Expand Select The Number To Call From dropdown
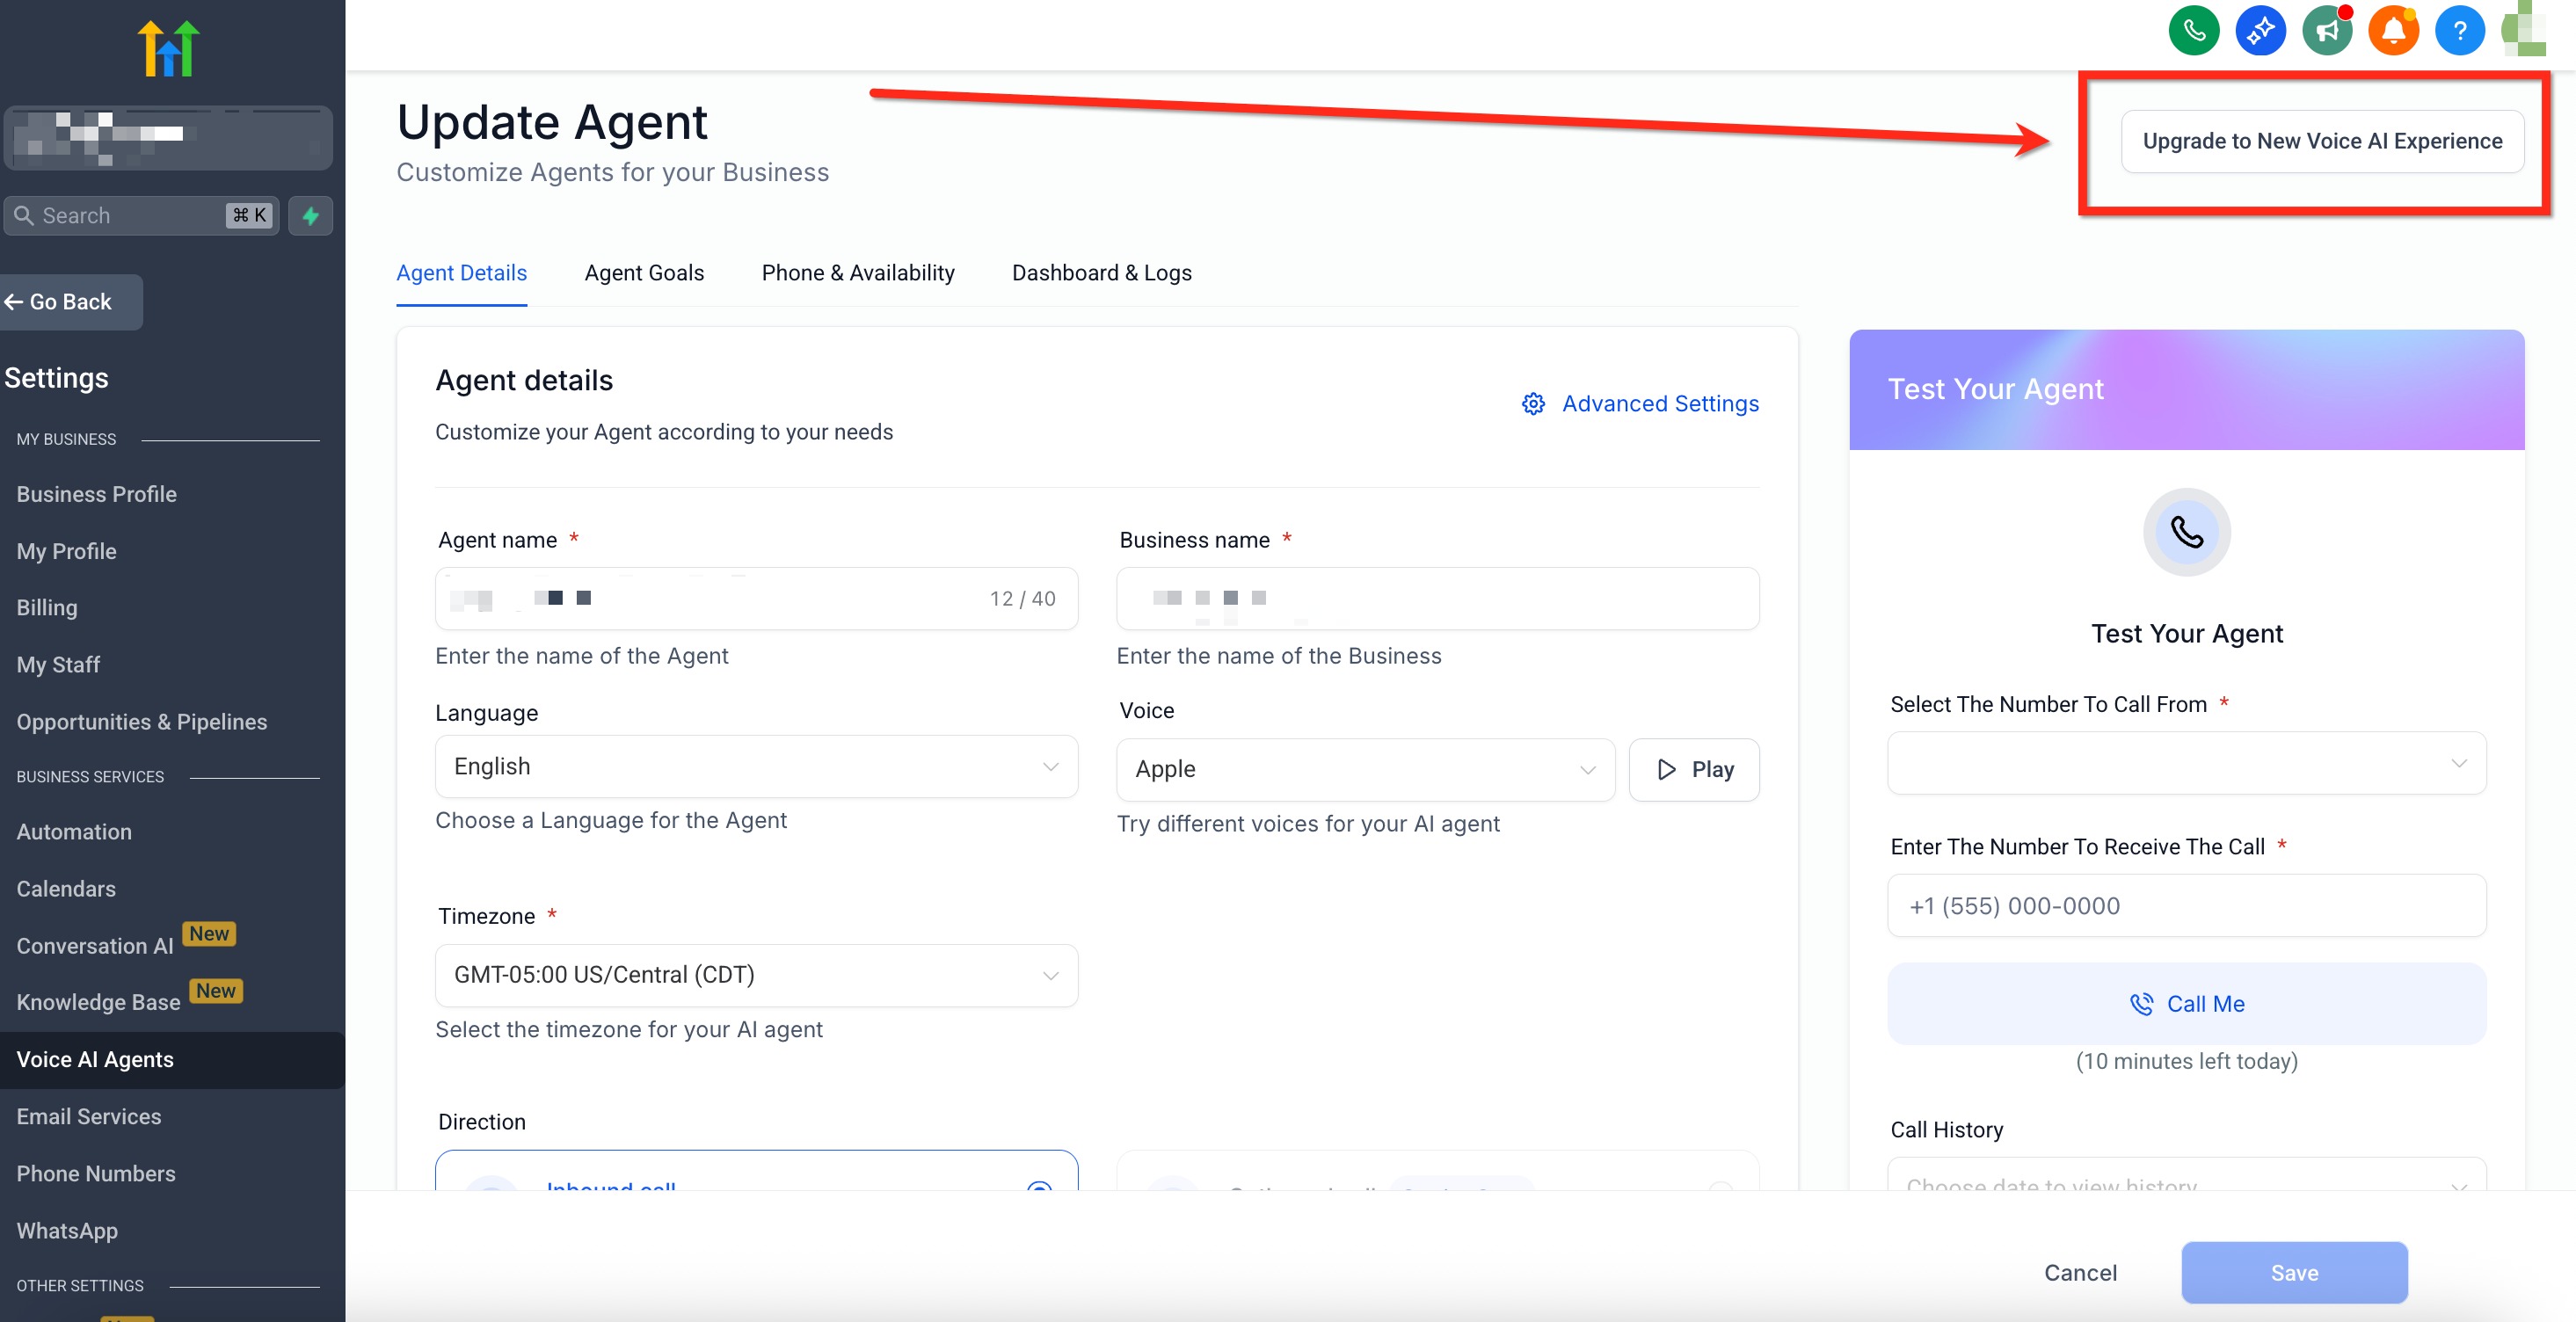 [2186, 763]
